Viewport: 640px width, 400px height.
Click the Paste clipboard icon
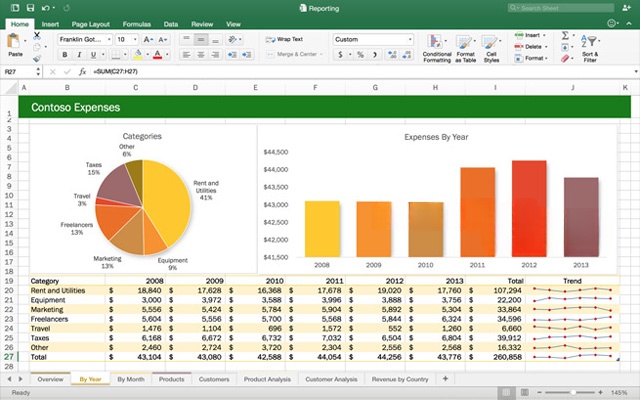(x=13, y=41)
